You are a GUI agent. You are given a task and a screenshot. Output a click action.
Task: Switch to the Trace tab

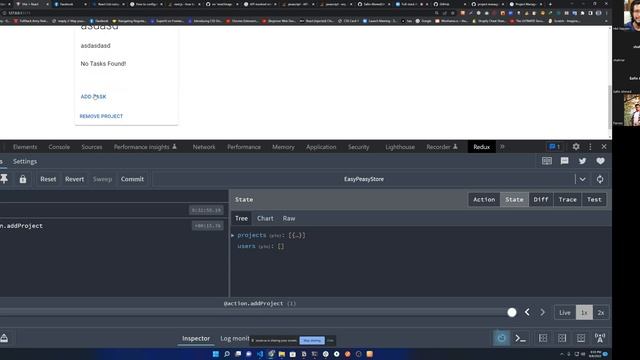[567, 200]
